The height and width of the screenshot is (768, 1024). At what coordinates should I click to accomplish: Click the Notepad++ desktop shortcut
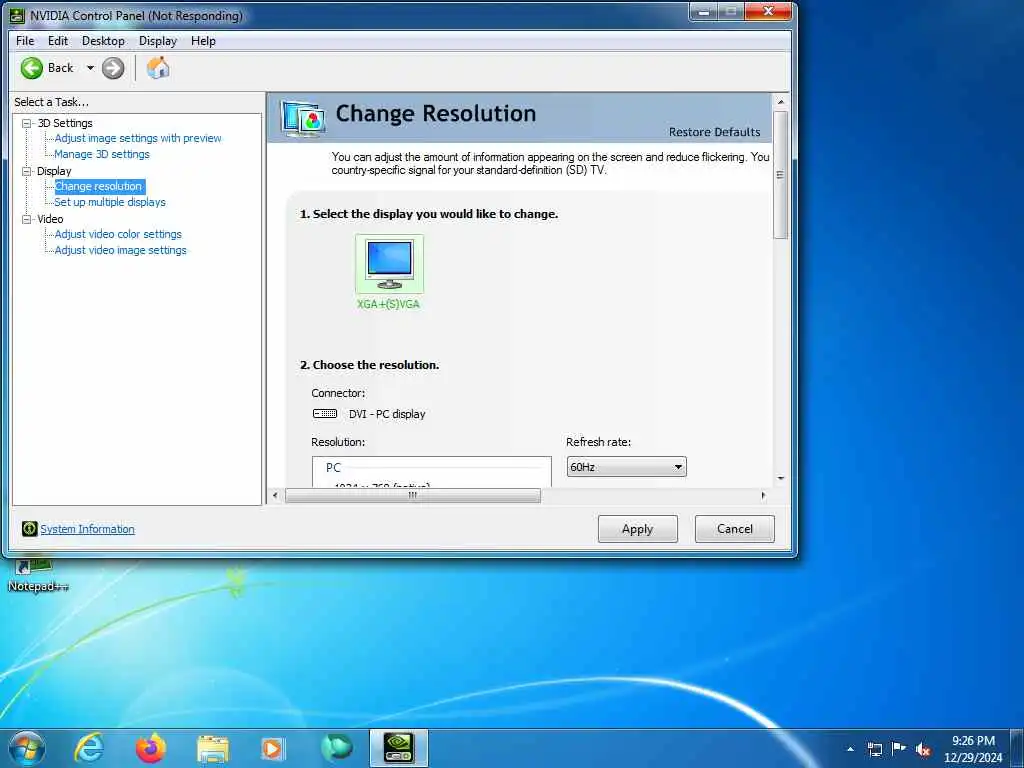(x=37, y=575)
